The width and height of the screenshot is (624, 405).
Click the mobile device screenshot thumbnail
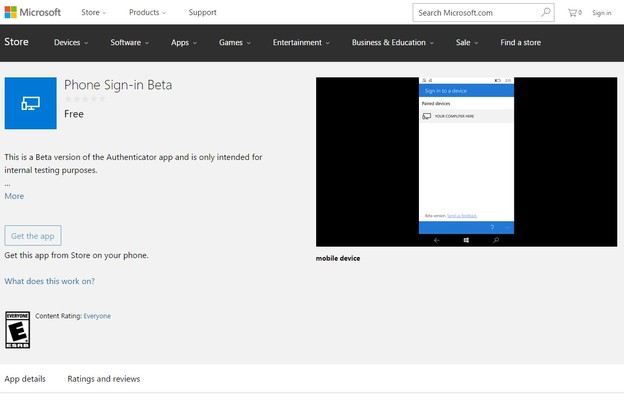(466, 161)
